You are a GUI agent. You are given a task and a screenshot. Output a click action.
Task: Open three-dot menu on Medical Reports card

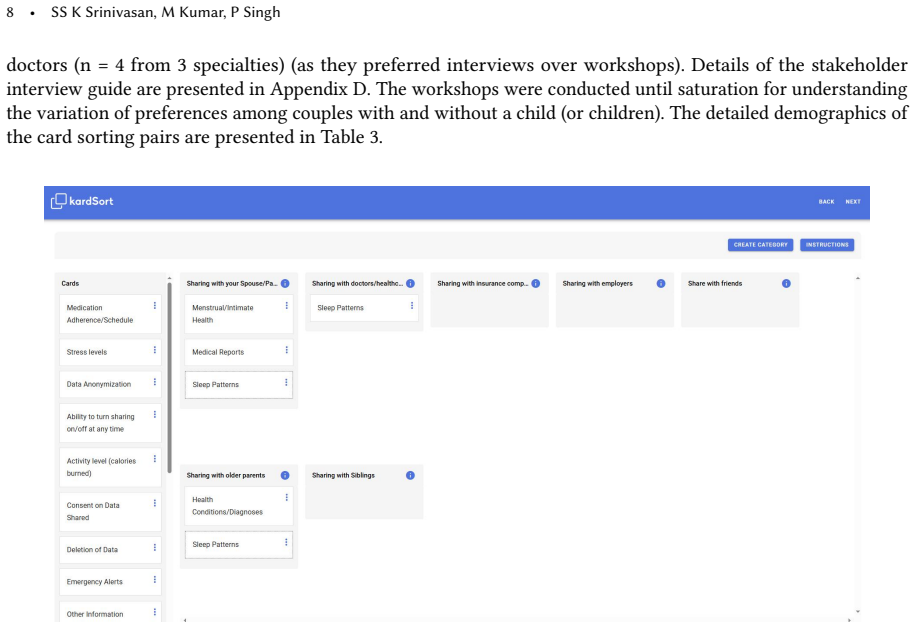pos(286,350)
